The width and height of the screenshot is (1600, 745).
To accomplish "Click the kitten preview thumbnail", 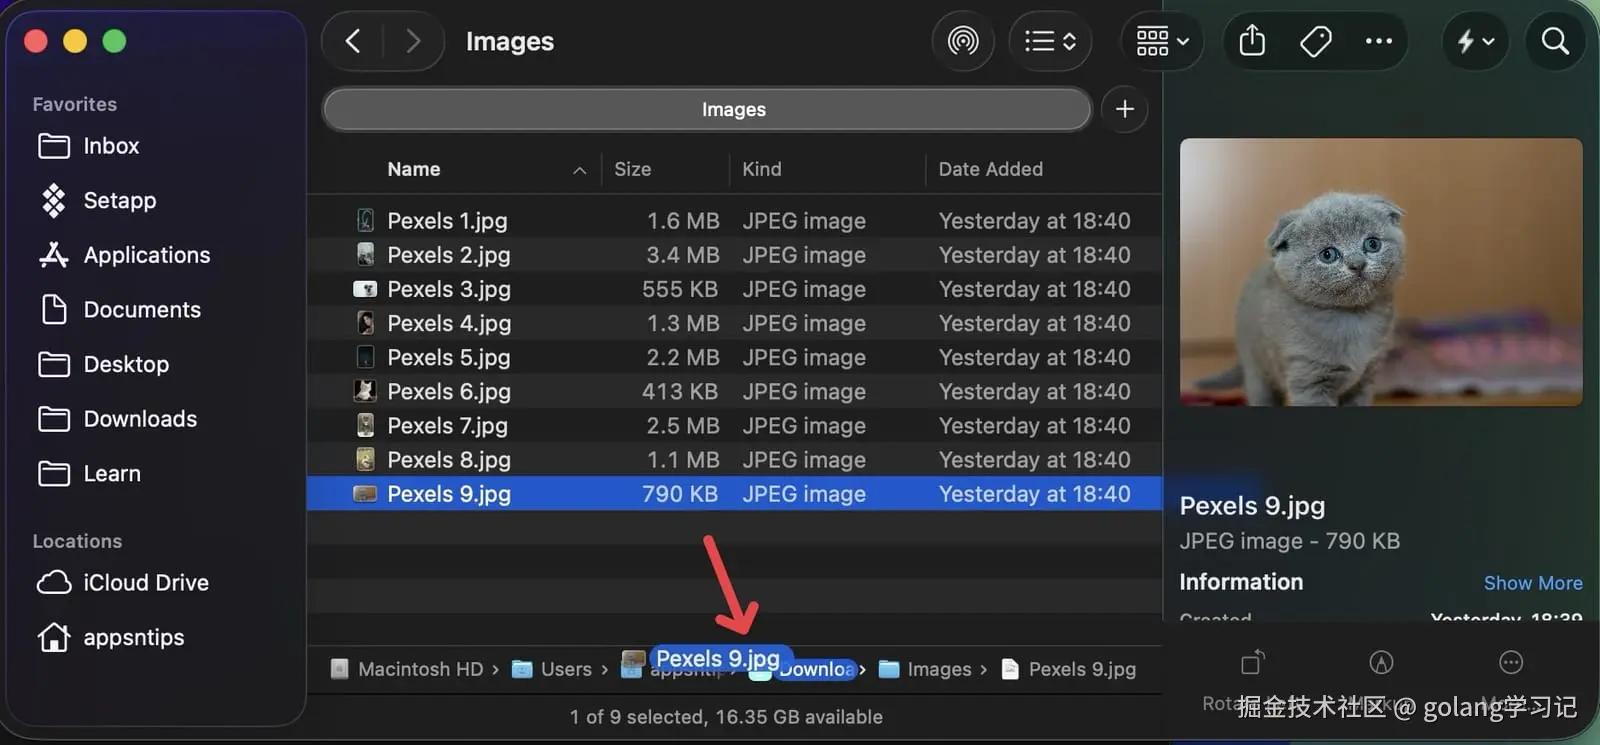I will tap(1380, 271).
